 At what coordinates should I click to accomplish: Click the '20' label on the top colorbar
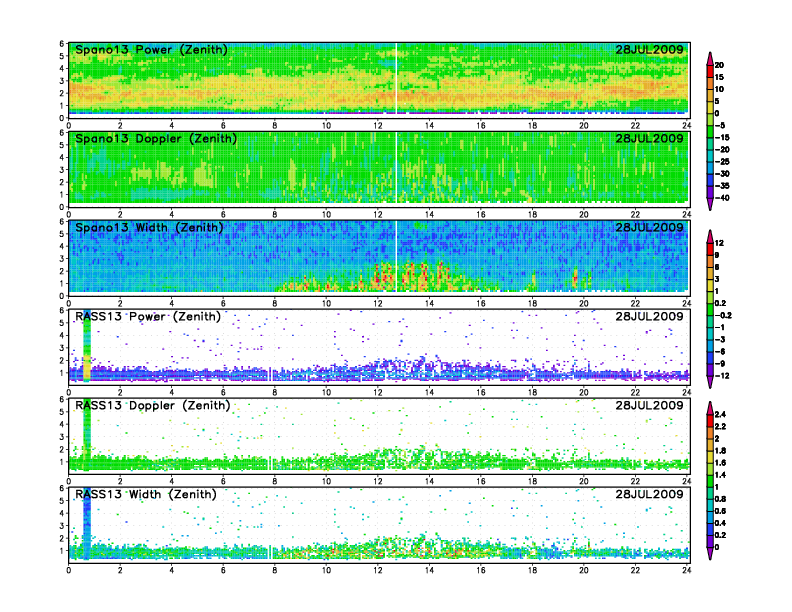(719, 65)
